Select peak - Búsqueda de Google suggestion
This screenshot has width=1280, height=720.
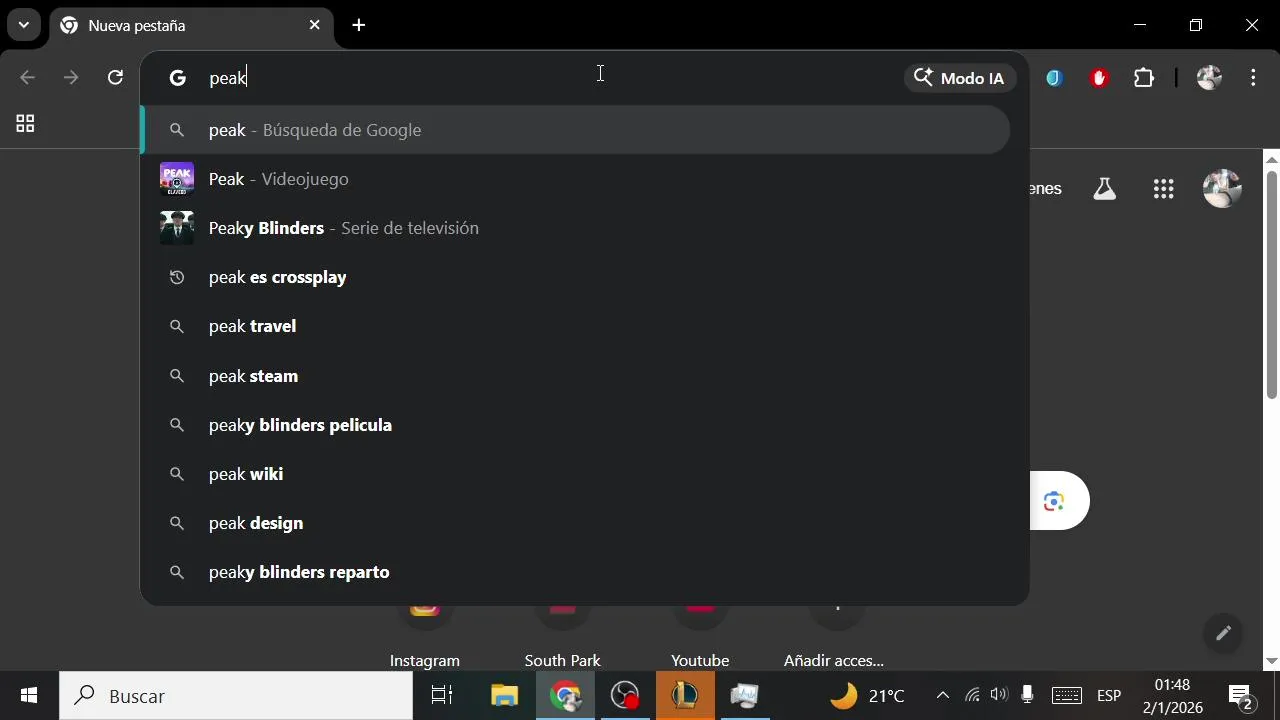[x=577, y=130]
